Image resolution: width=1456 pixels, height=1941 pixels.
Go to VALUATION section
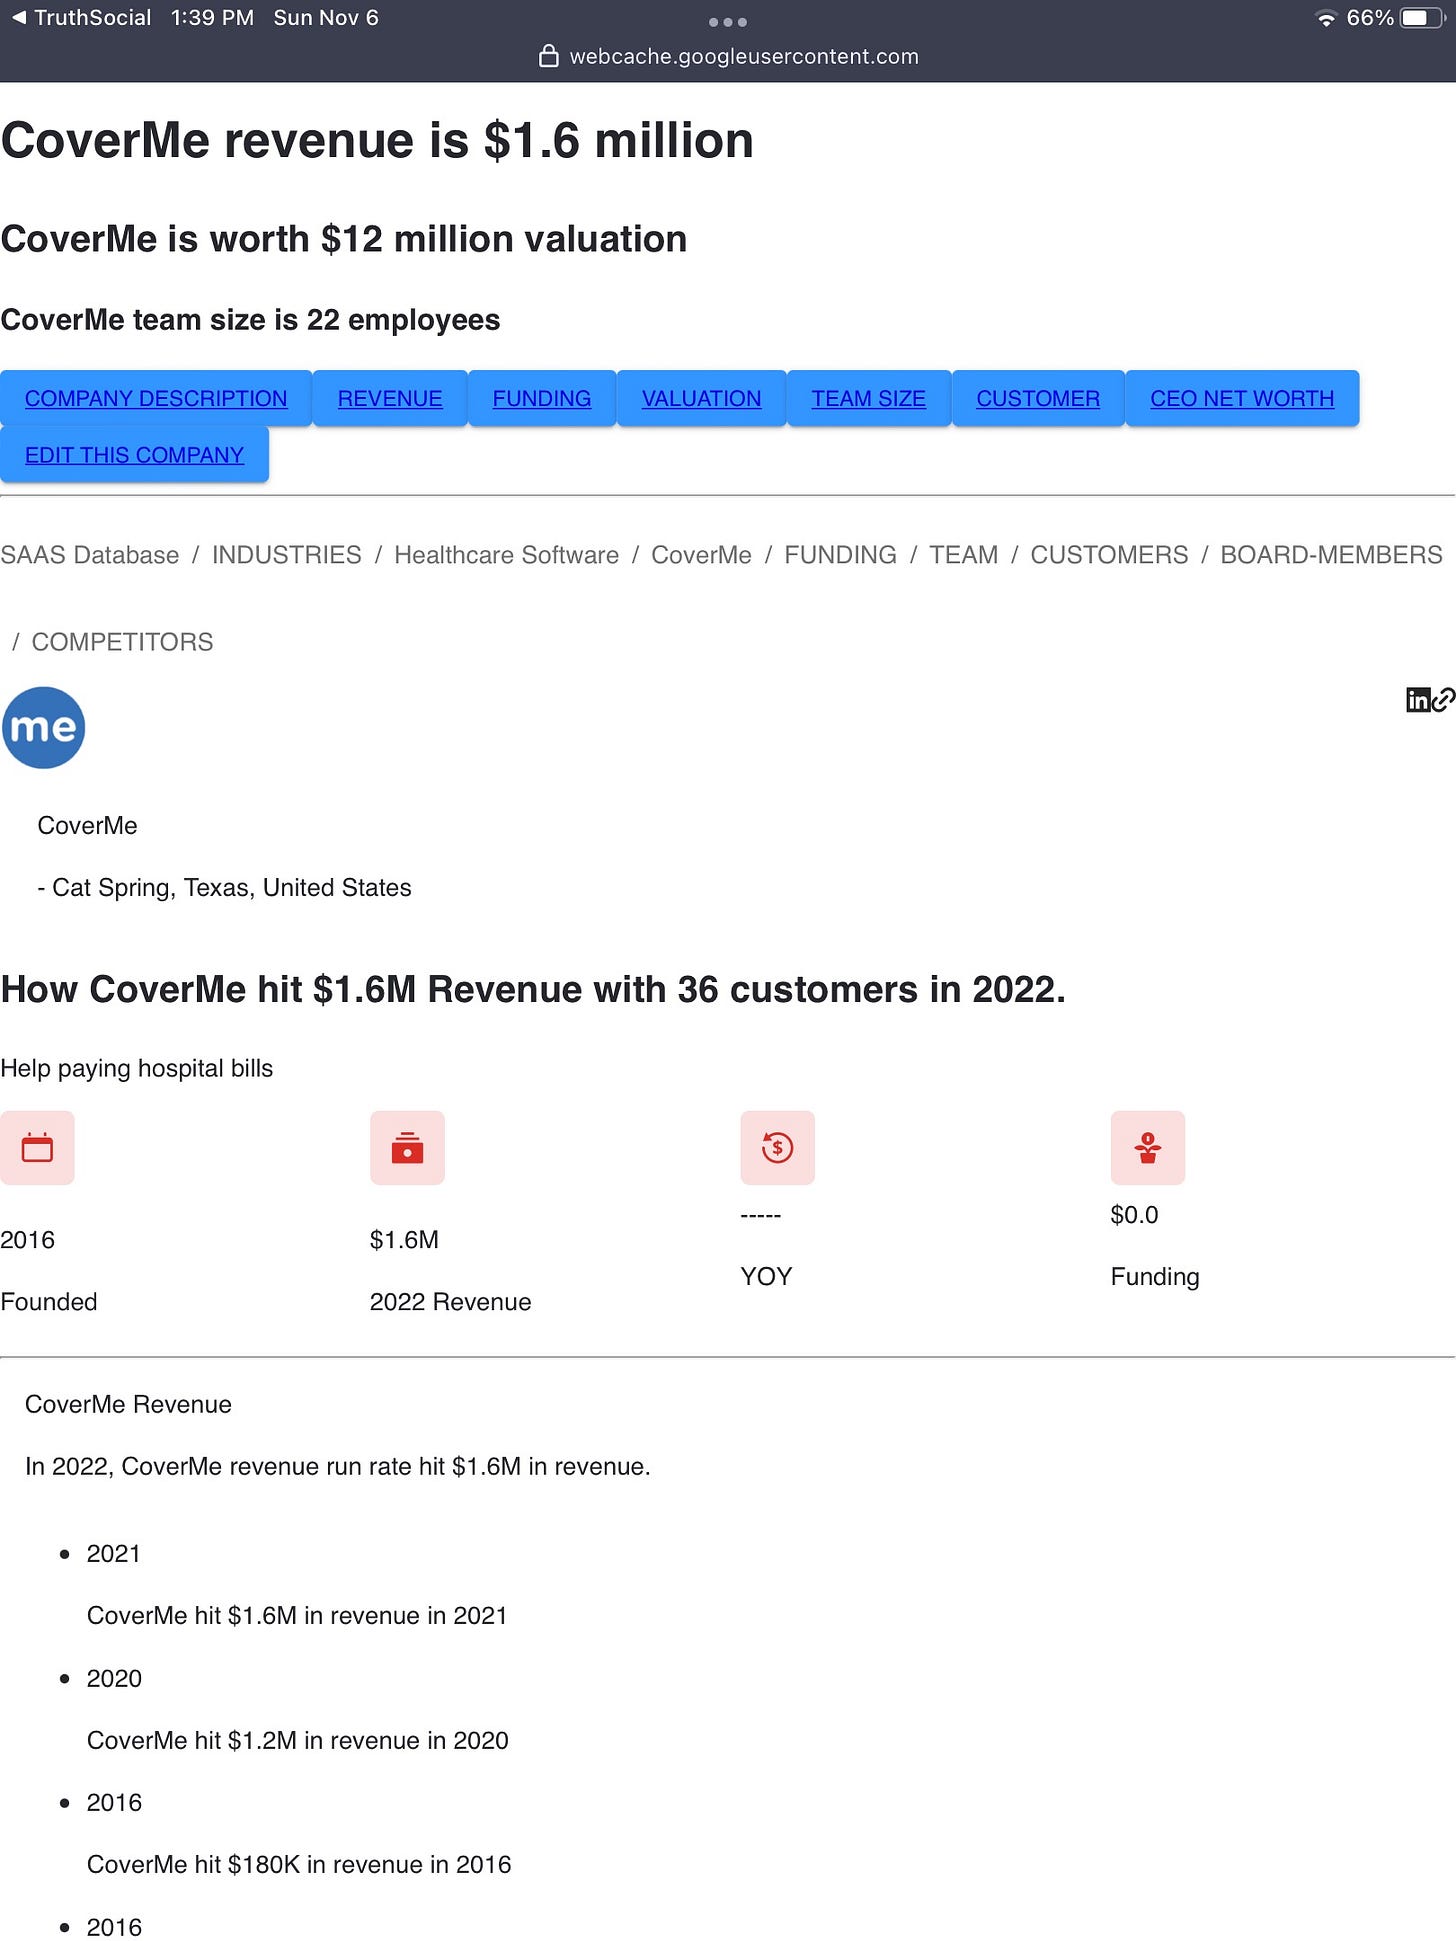pyautogui.click(x=701, y=398)
